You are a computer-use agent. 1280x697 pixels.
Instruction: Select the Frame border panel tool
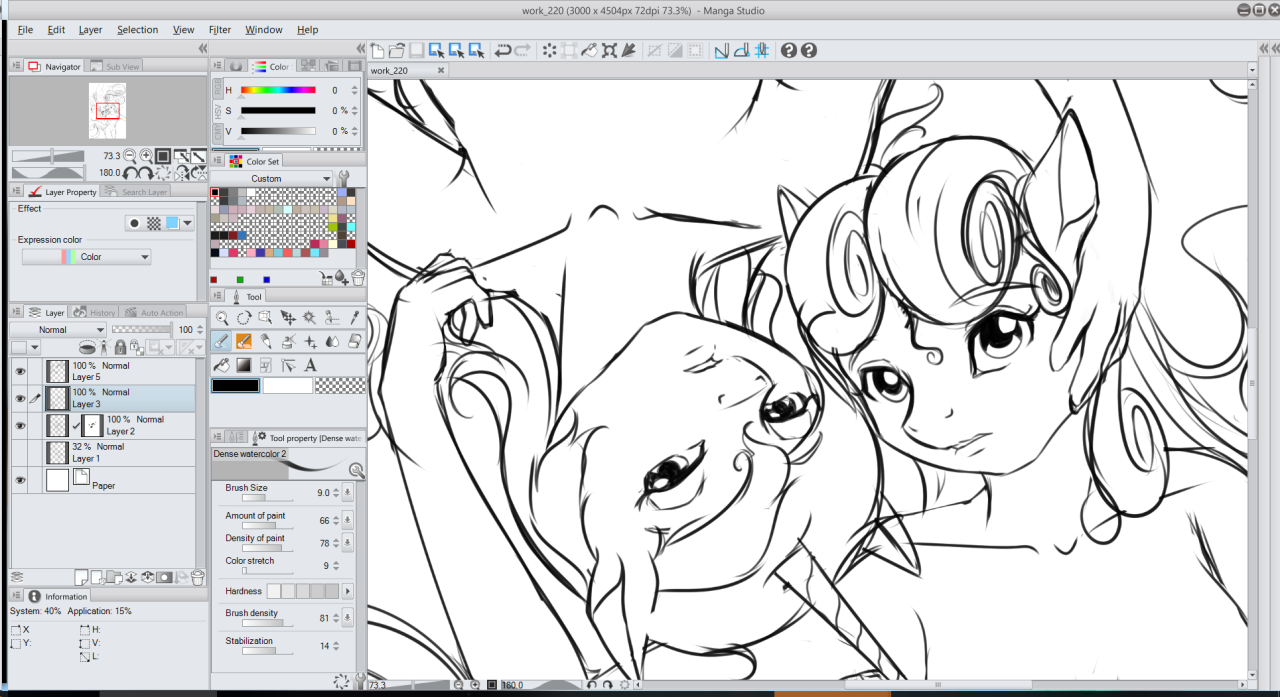click(266, 365)
